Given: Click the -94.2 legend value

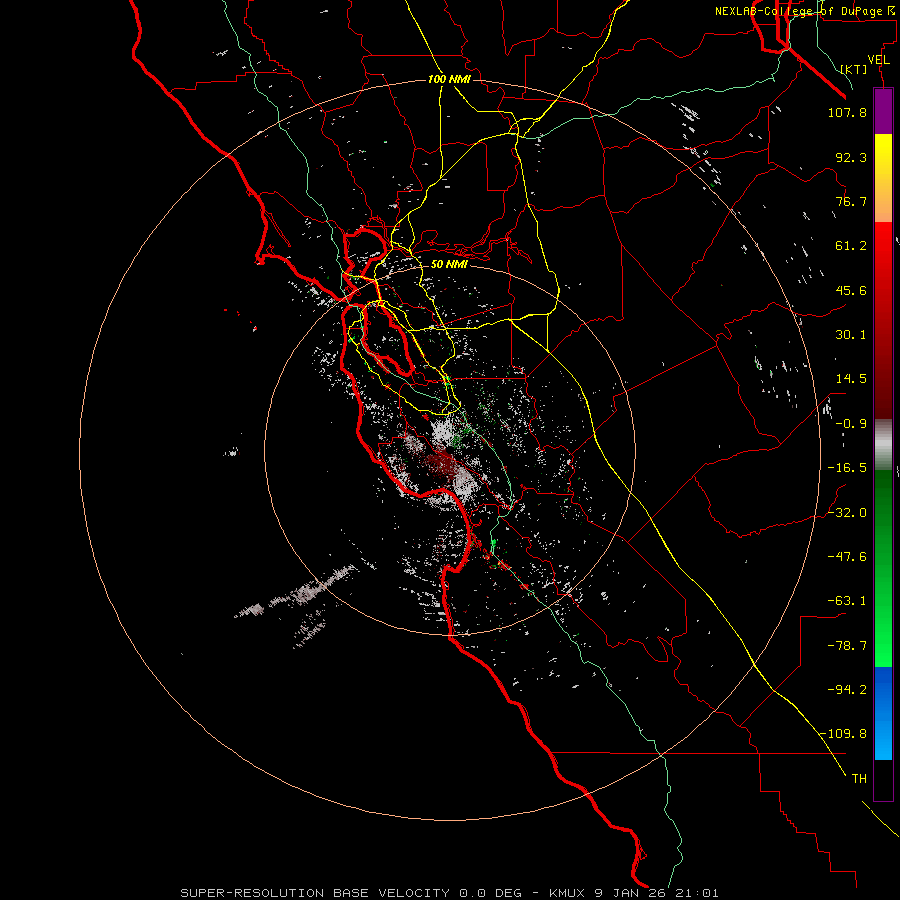Looking at the screenshot, I should coord(847,690).
